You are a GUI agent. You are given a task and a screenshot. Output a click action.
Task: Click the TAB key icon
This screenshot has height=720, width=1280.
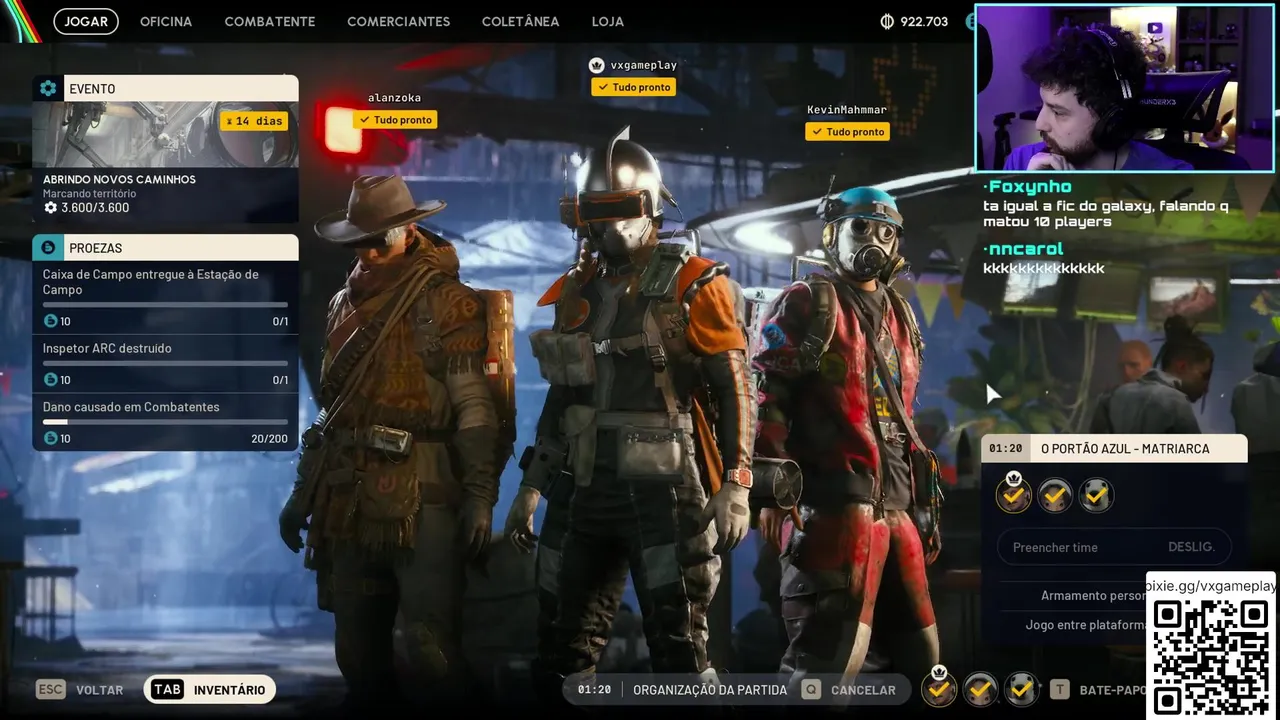(167, 689)
